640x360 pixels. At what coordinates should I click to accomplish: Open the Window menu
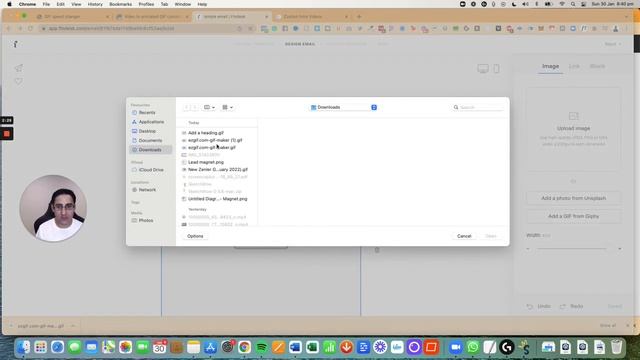182,4
